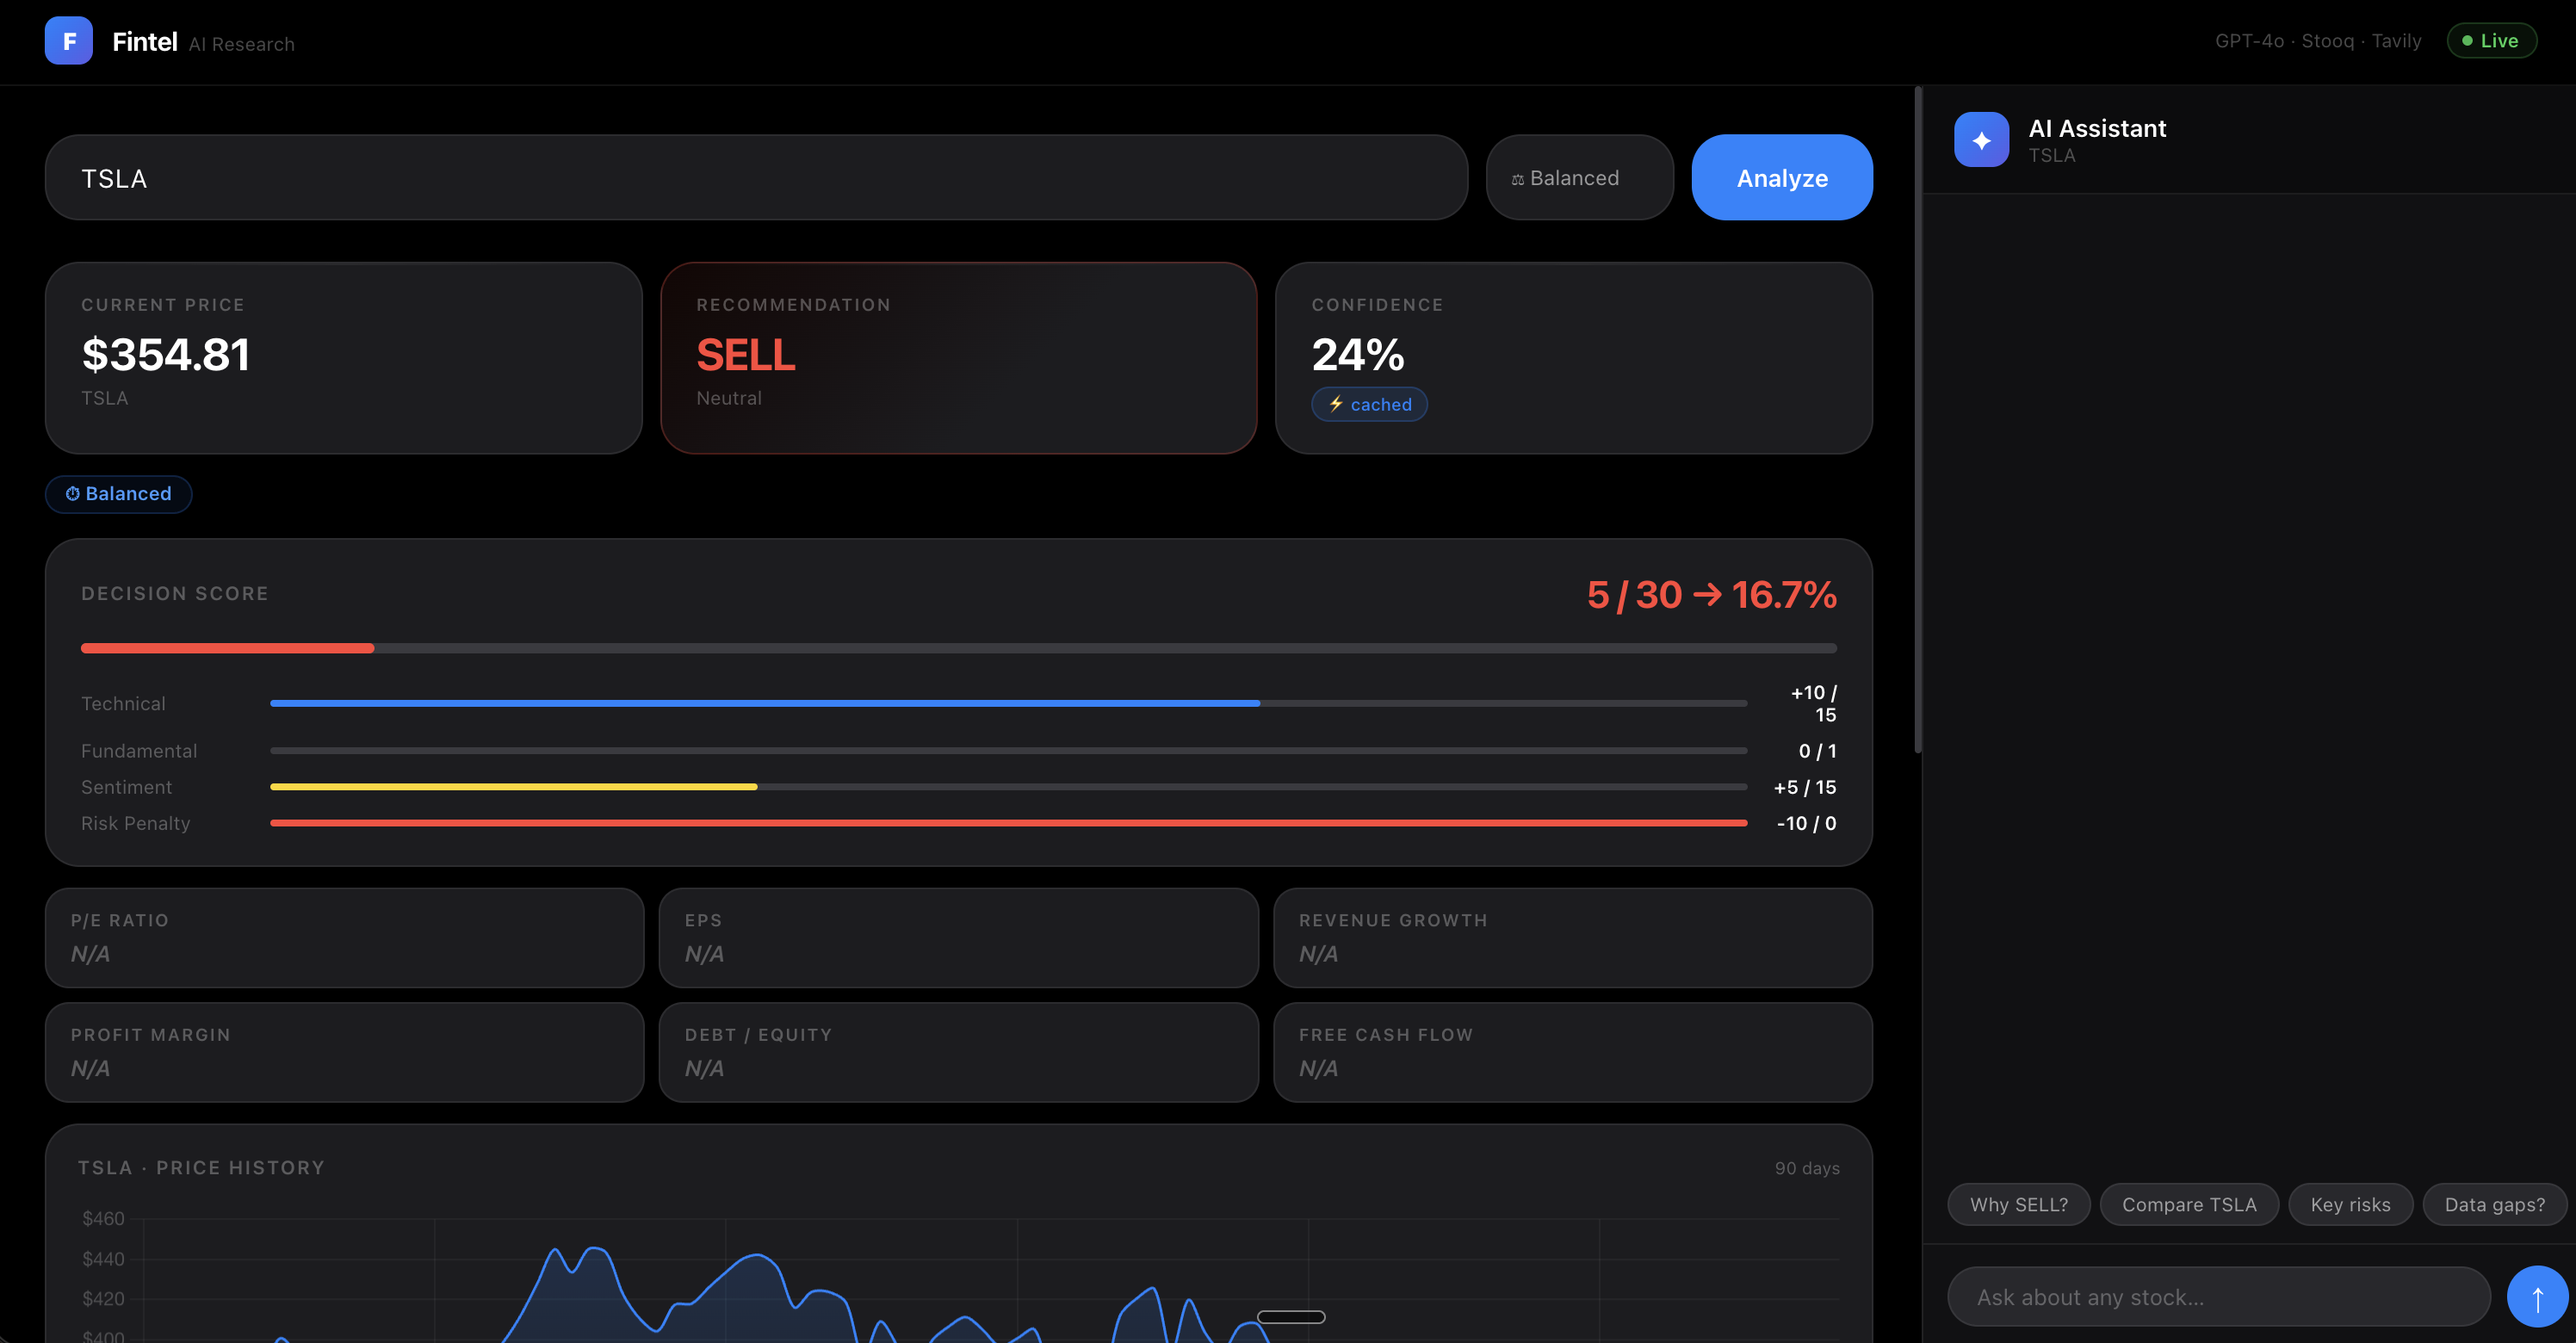Click the Why SELL? suggestion chip
The width and height of the screenshot is (2576, 1343).
click(2019, 1205)
